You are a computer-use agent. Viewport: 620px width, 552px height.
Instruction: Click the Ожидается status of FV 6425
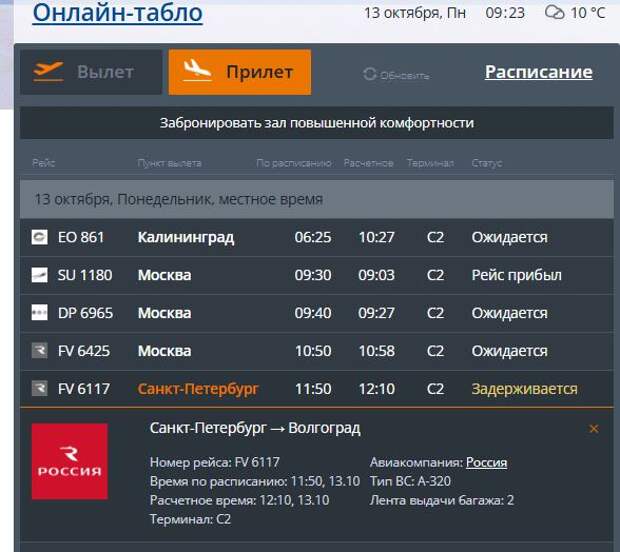pos(509,351)
